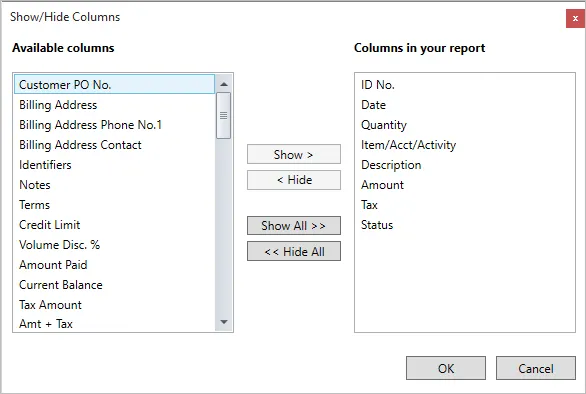Image resolution: width=586 pixels, height=394 pixels.
Task: Select Volume Disc. % entry
Action: pyautogui.click(x=114, y=244)
